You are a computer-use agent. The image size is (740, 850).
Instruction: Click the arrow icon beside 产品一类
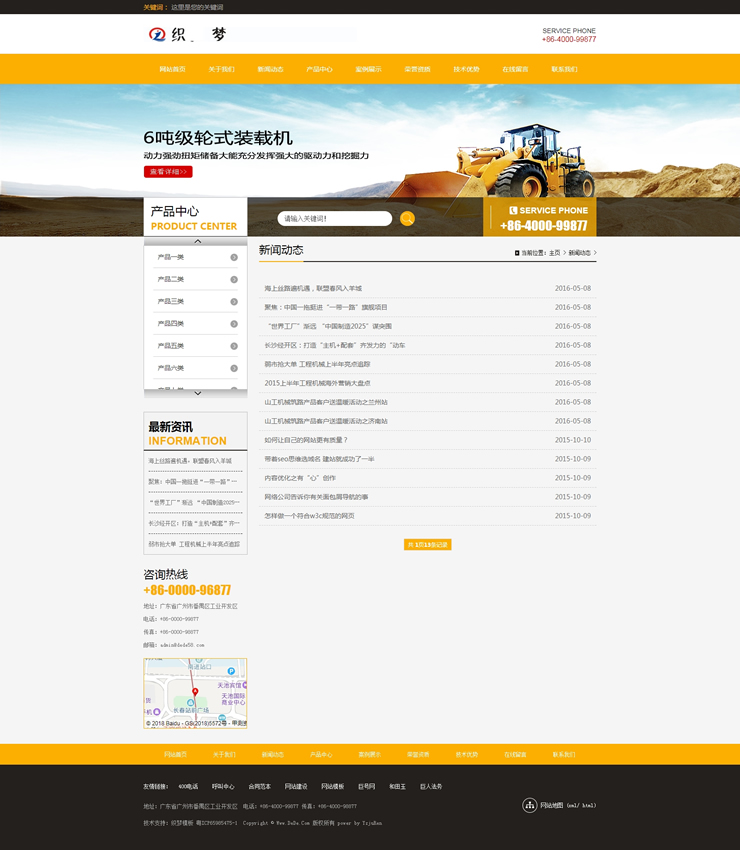(x=234, y=257)
